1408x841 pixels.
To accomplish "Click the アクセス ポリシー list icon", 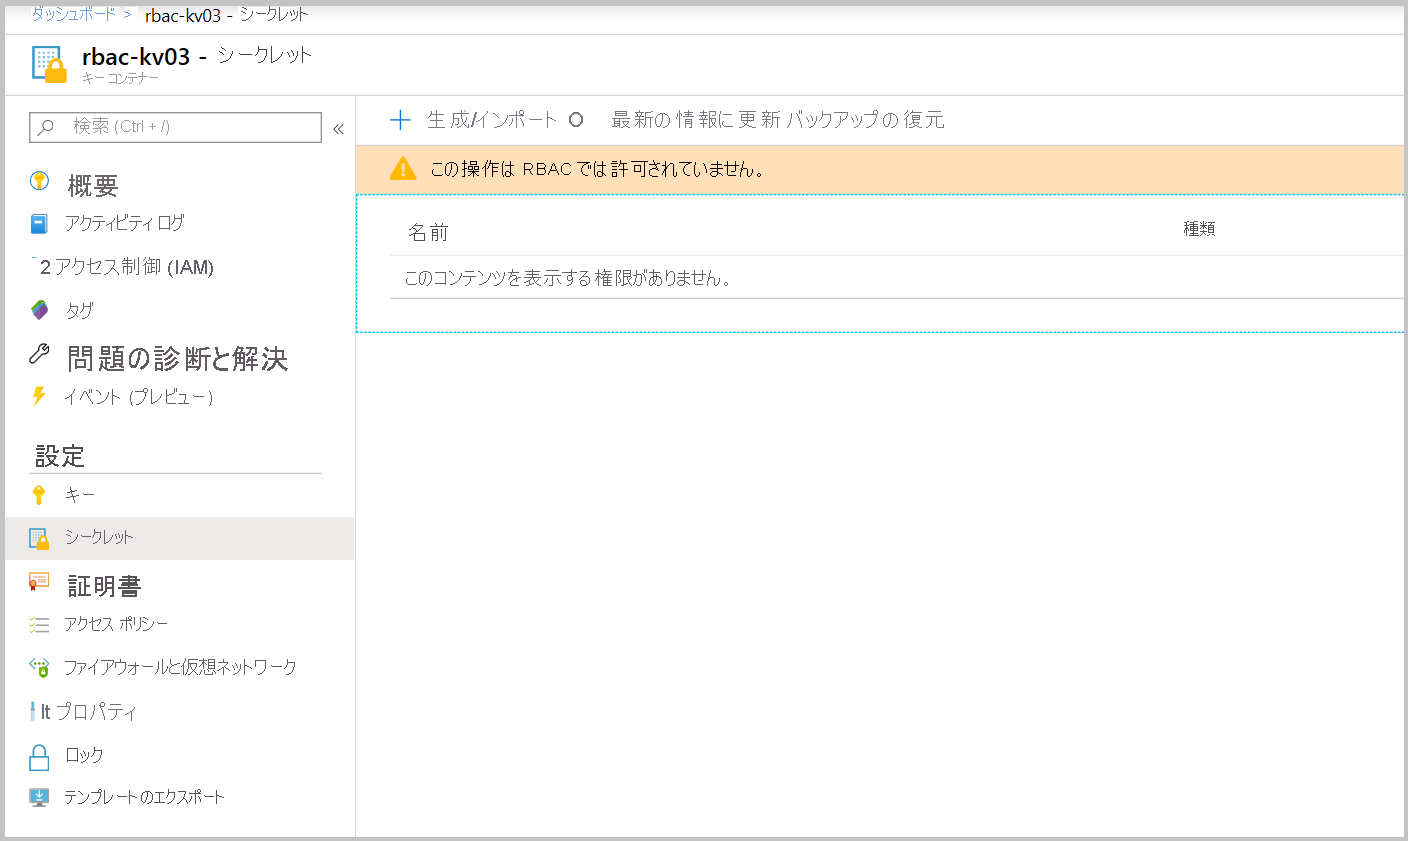I will click(x=39, y=624).
